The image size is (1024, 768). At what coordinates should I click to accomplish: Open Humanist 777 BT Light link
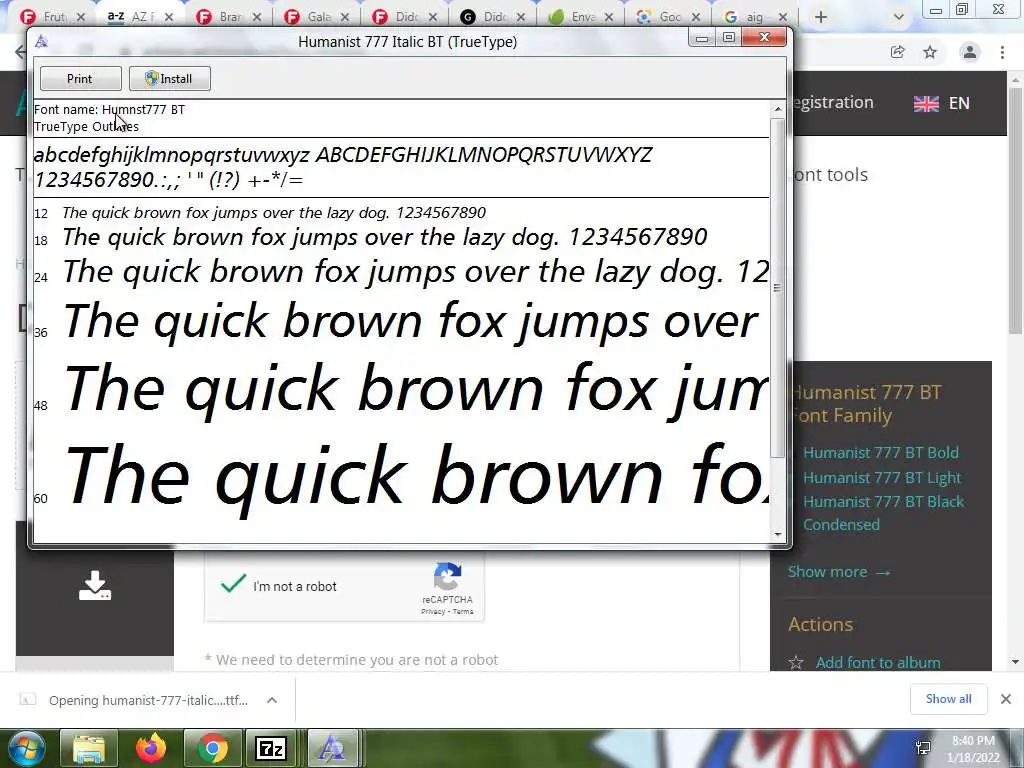(x=882, y=477)
